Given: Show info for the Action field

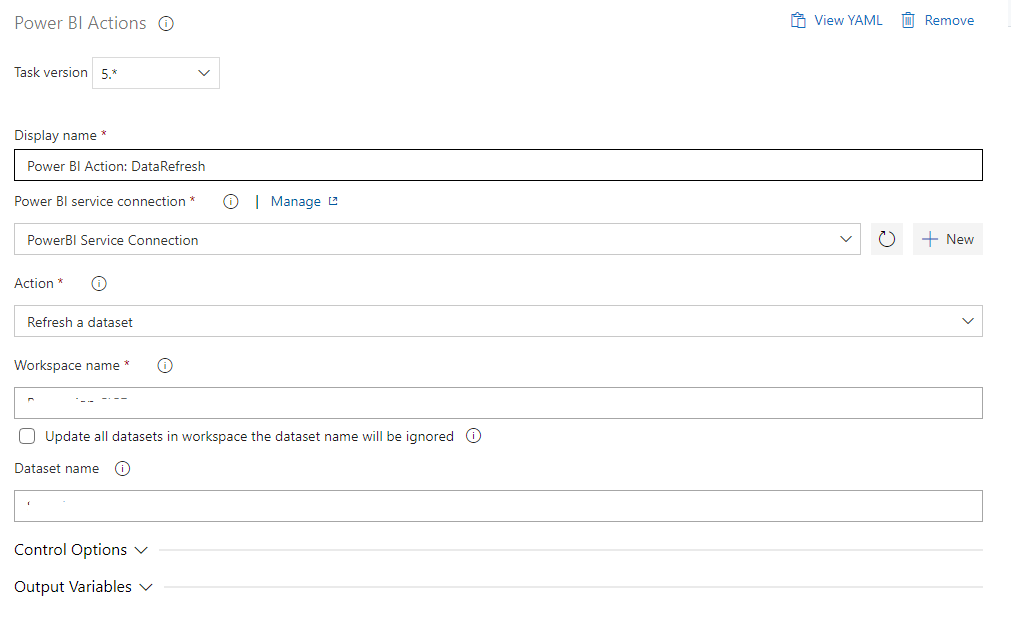Looking at the screenshot, I should (x=99, y=284).
